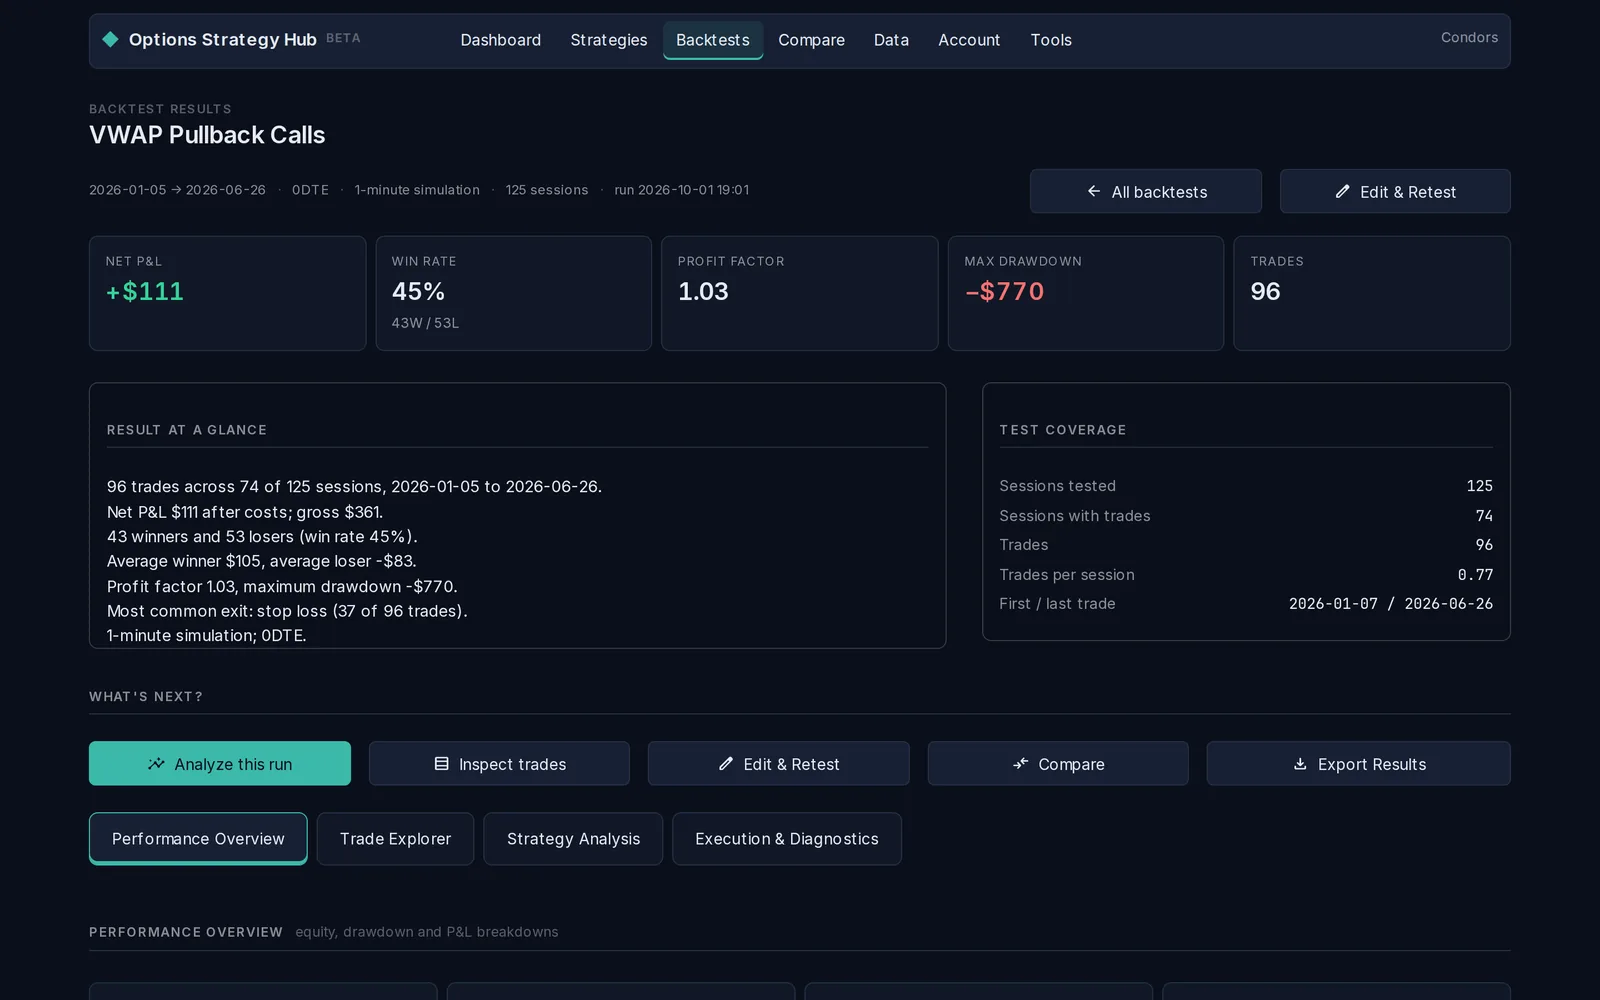
Task: Click the 'run 2026-10-01 19:01' text
Action: point(681,190)
